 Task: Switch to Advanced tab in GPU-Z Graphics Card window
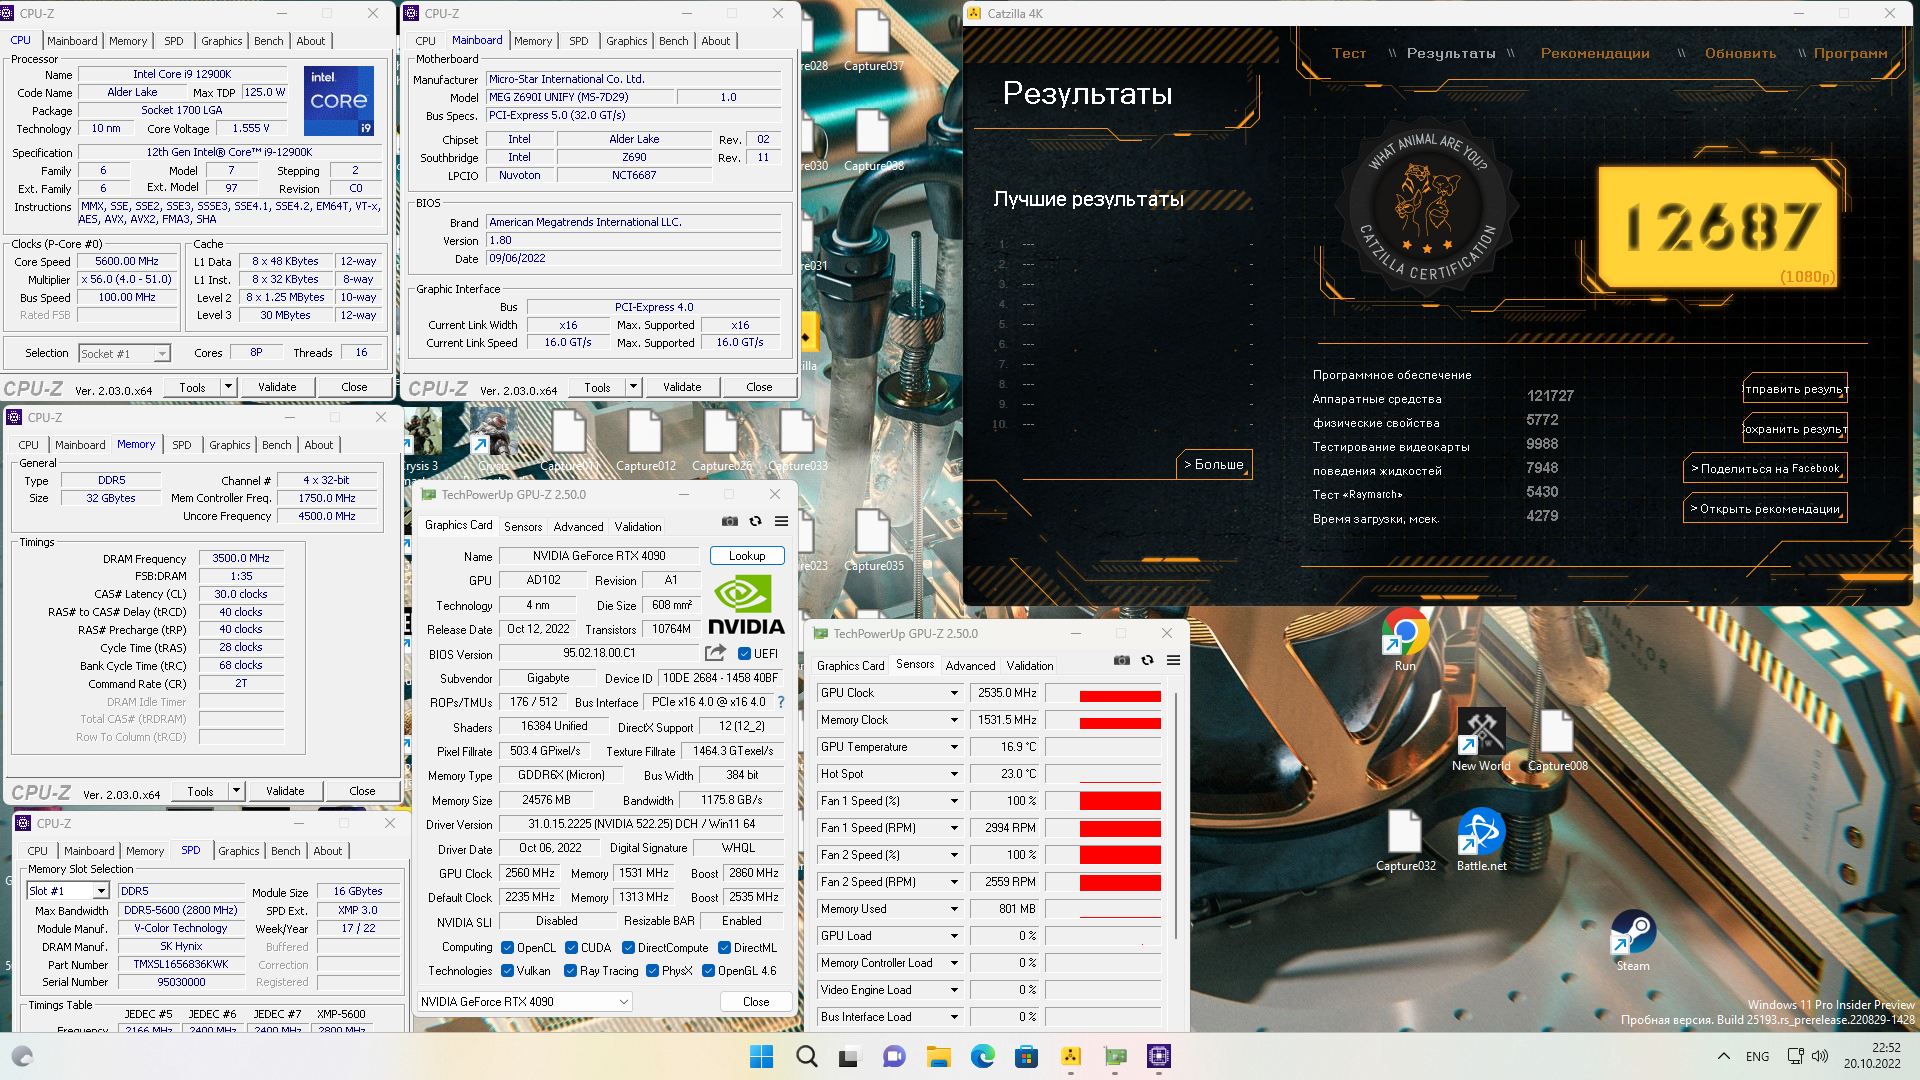click(x=578, y=527)
